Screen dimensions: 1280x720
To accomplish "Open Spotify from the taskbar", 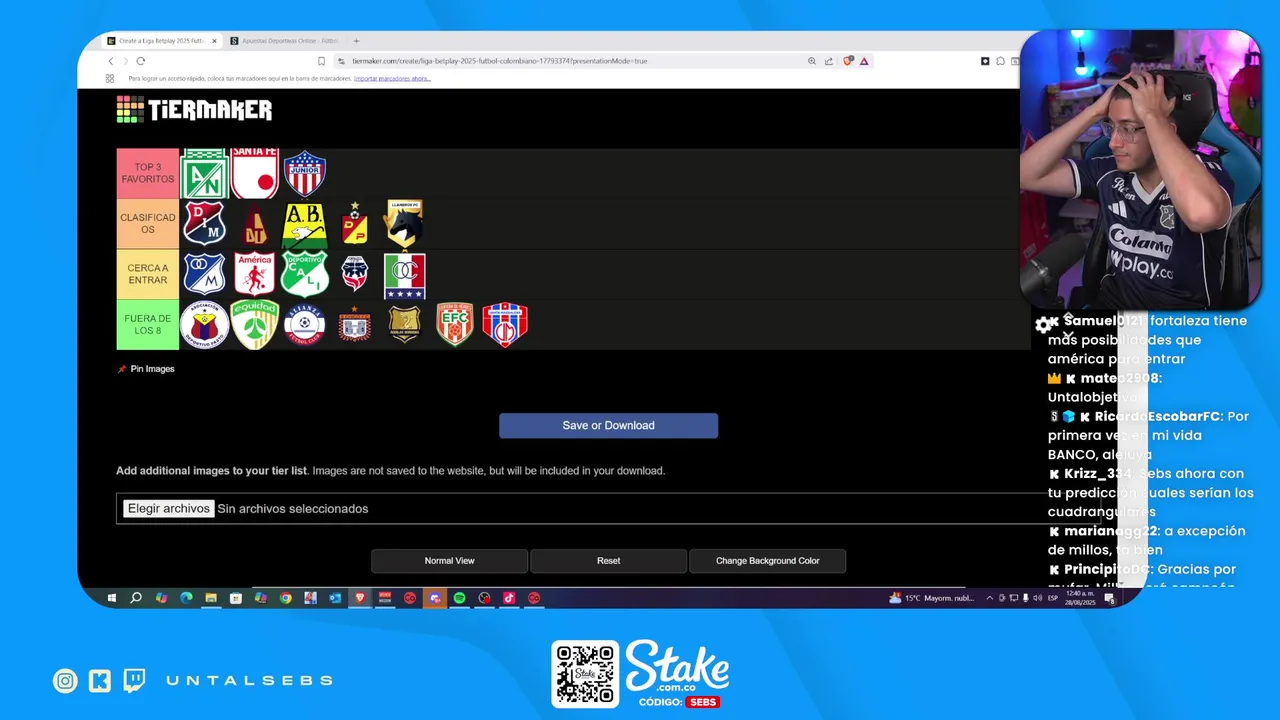I will pos(459,598).
